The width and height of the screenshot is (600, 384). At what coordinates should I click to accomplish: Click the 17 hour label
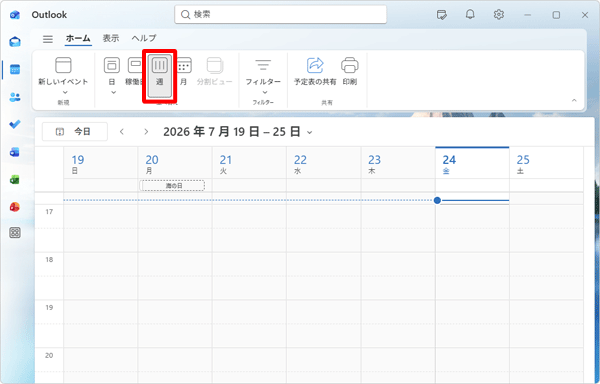[49, 212]
